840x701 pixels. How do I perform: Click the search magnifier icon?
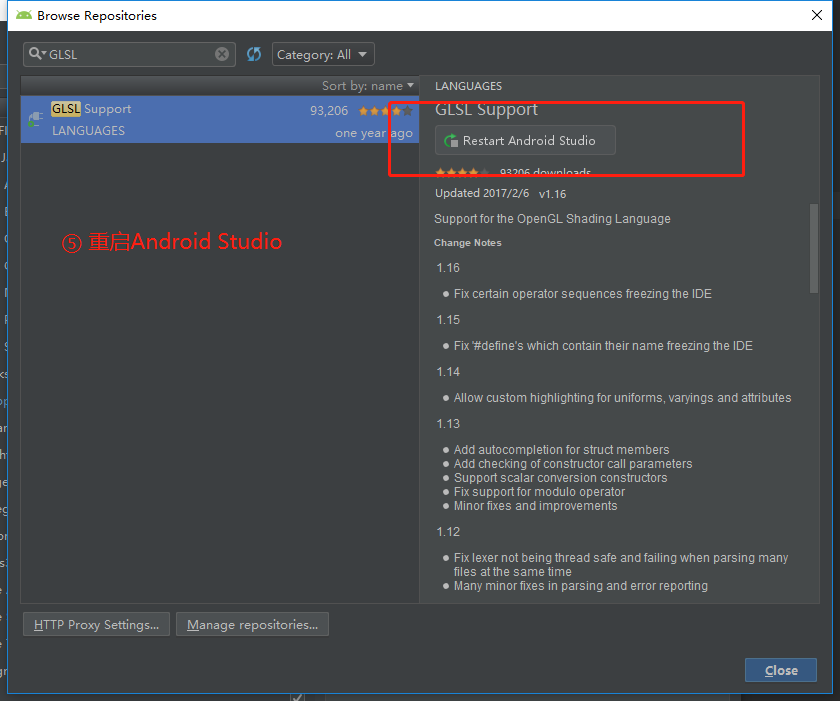[32, 53]
